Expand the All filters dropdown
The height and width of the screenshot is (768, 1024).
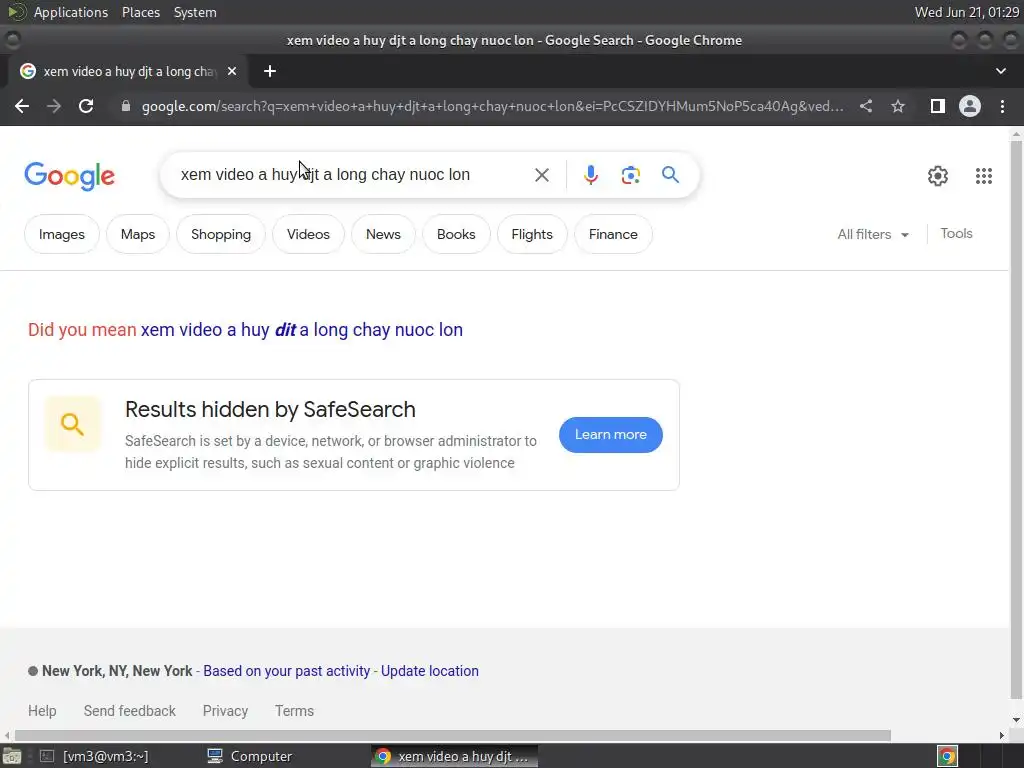[873, 234]
